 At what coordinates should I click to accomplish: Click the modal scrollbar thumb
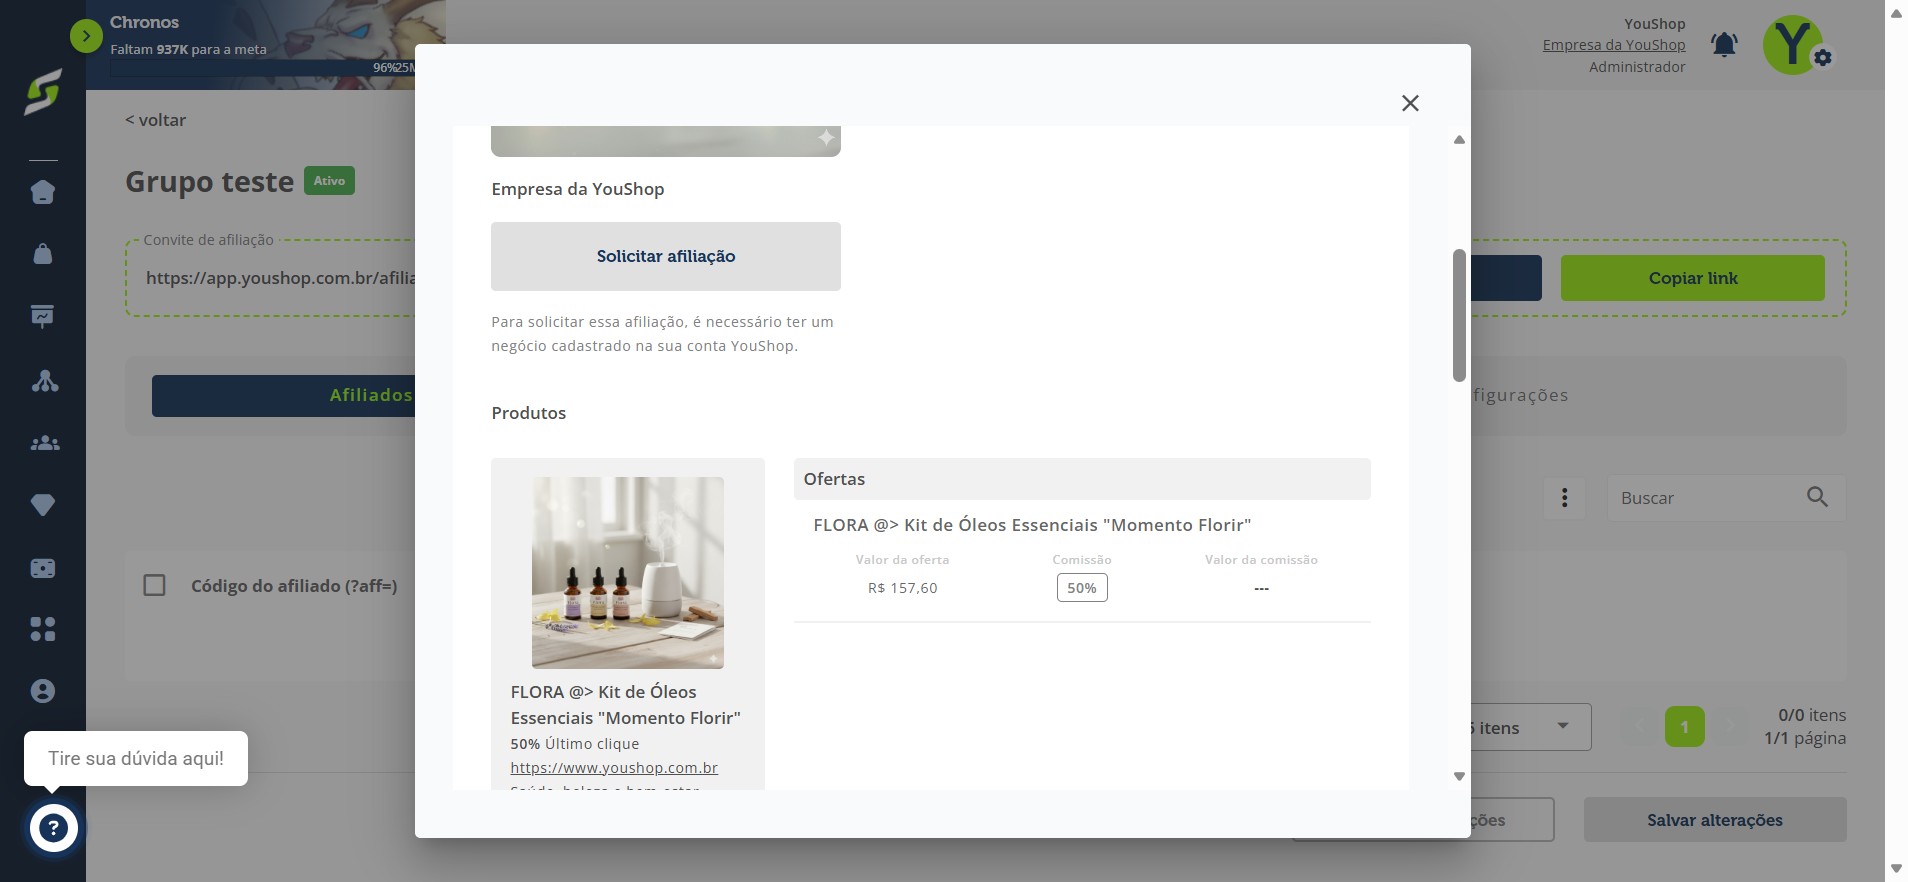(x=1459, y=315)
